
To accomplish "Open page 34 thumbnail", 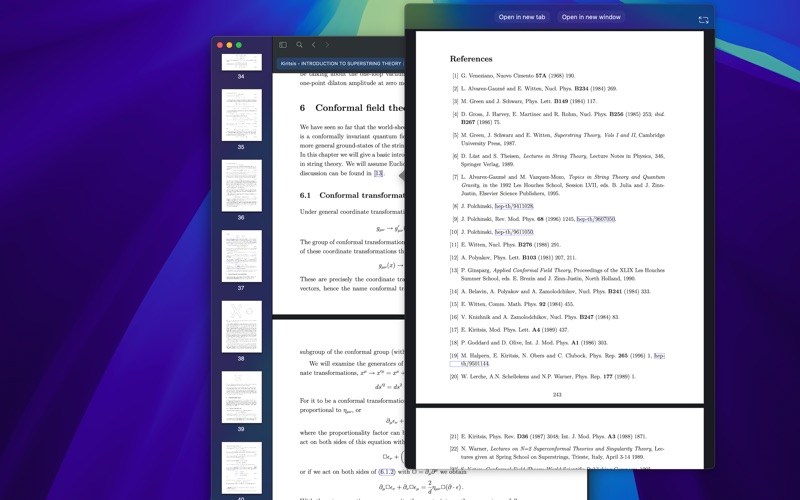I will 241,62.
